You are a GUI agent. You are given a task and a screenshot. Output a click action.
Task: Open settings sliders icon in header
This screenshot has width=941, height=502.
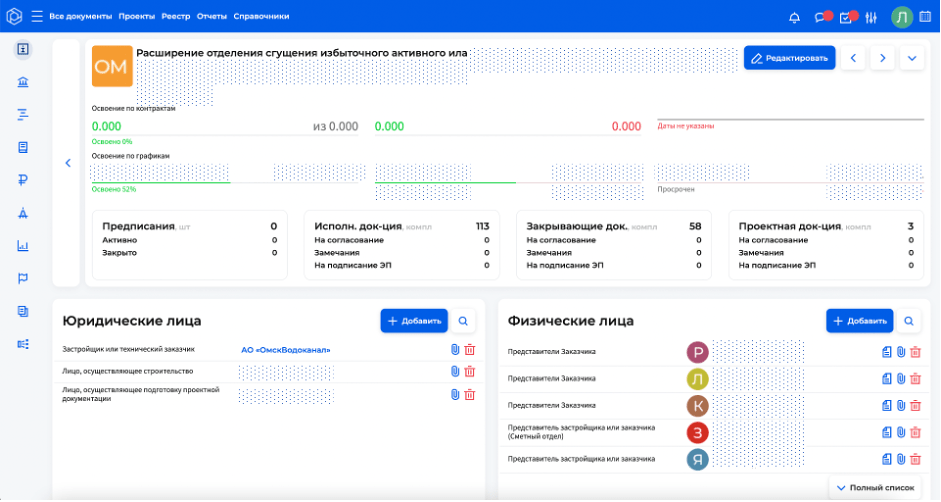872,17
